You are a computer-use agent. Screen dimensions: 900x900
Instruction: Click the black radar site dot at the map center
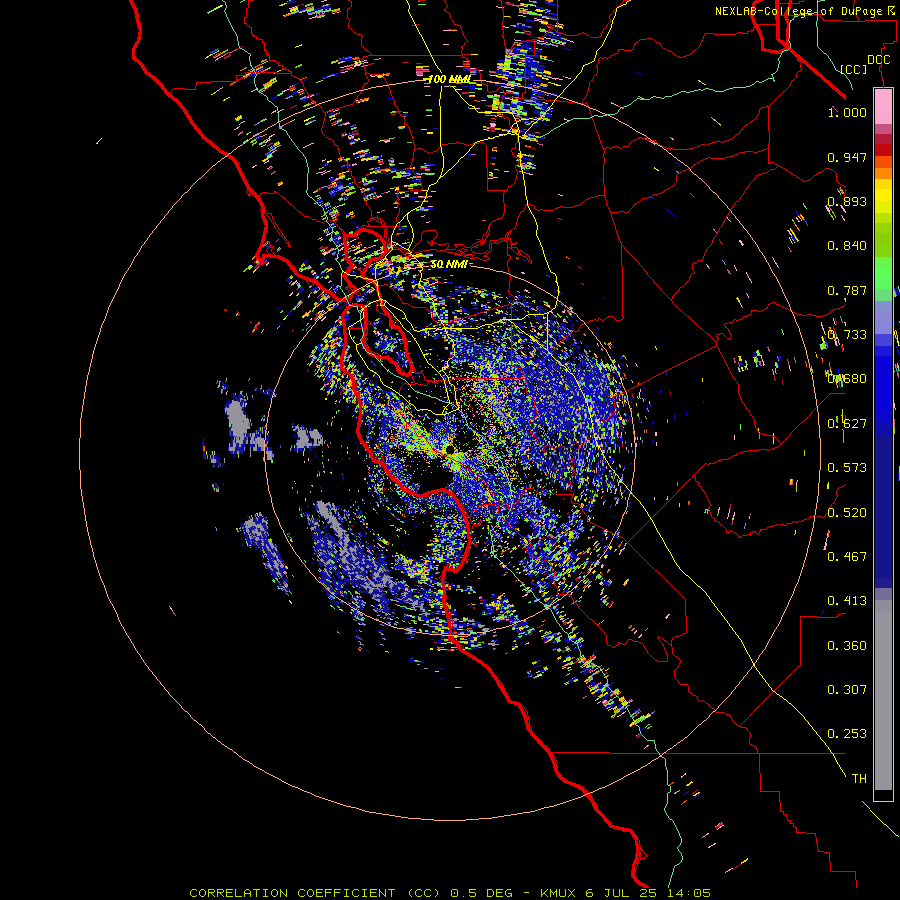click(449, 449)
